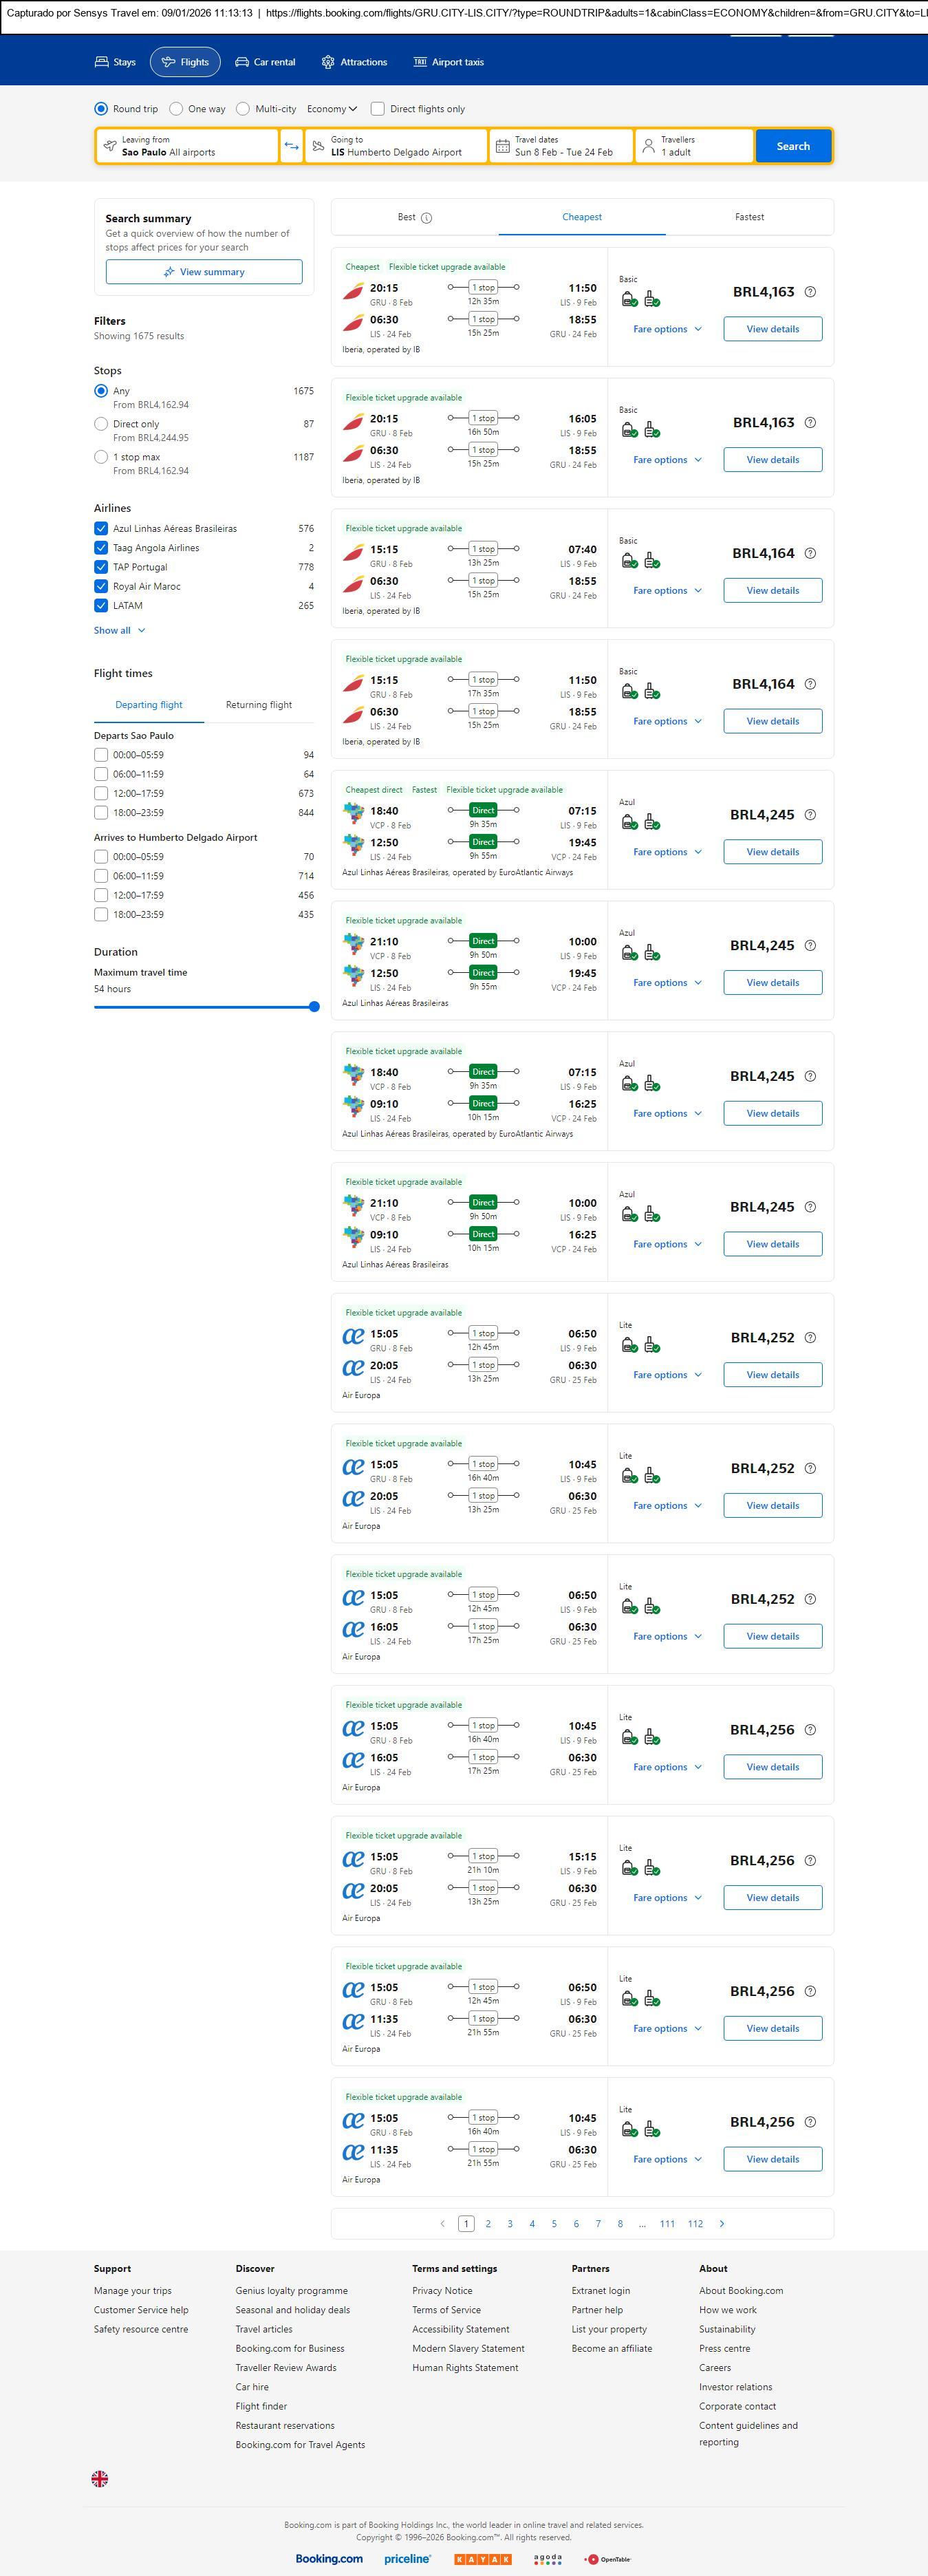Open the Economy cabin class dropdown
The height and width of the screenshot is (2576, 928).
[x=331, y=109]
